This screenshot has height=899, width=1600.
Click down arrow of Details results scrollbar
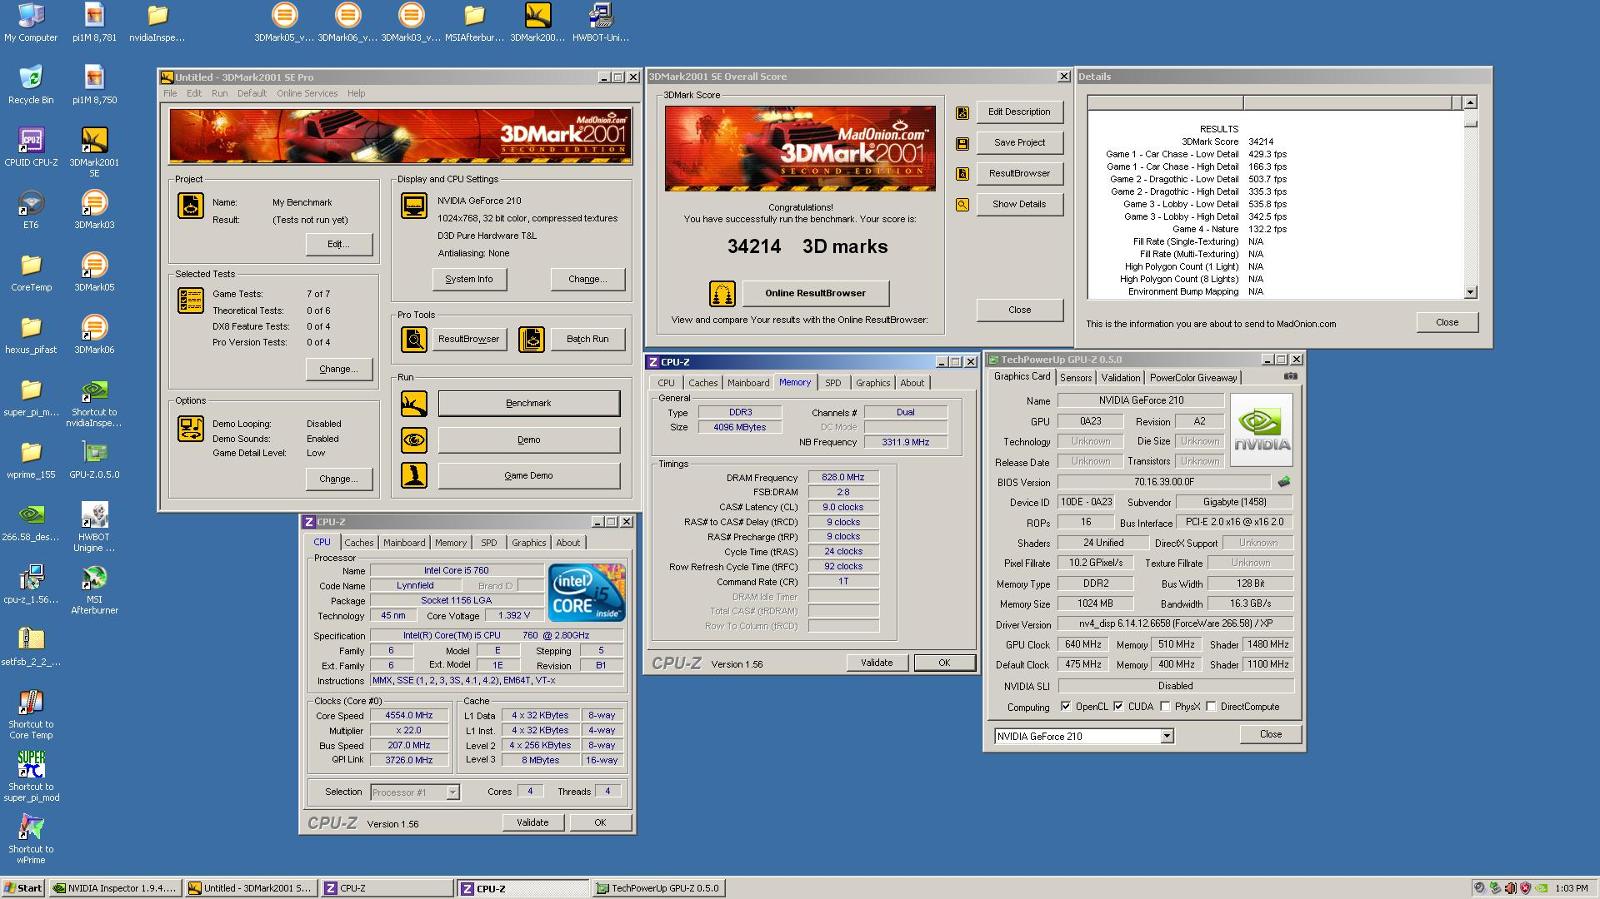point(1470,292)
